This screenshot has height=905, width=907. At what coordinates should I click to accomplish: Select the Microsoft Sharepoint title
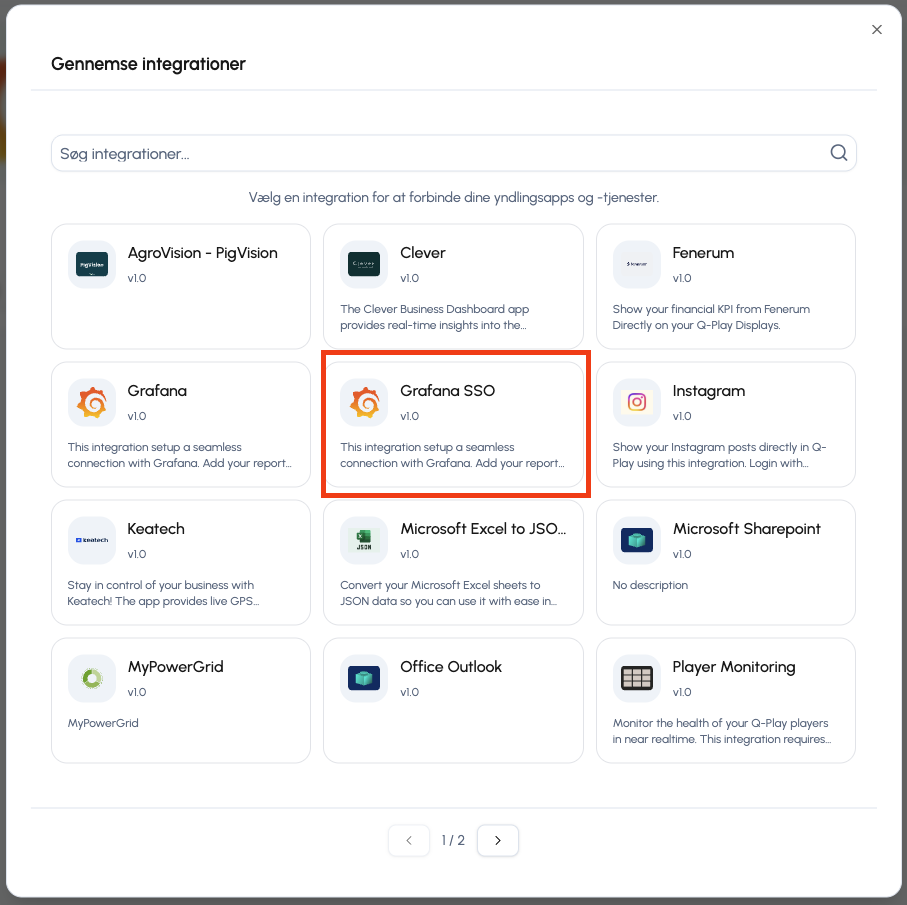(747, 529)
